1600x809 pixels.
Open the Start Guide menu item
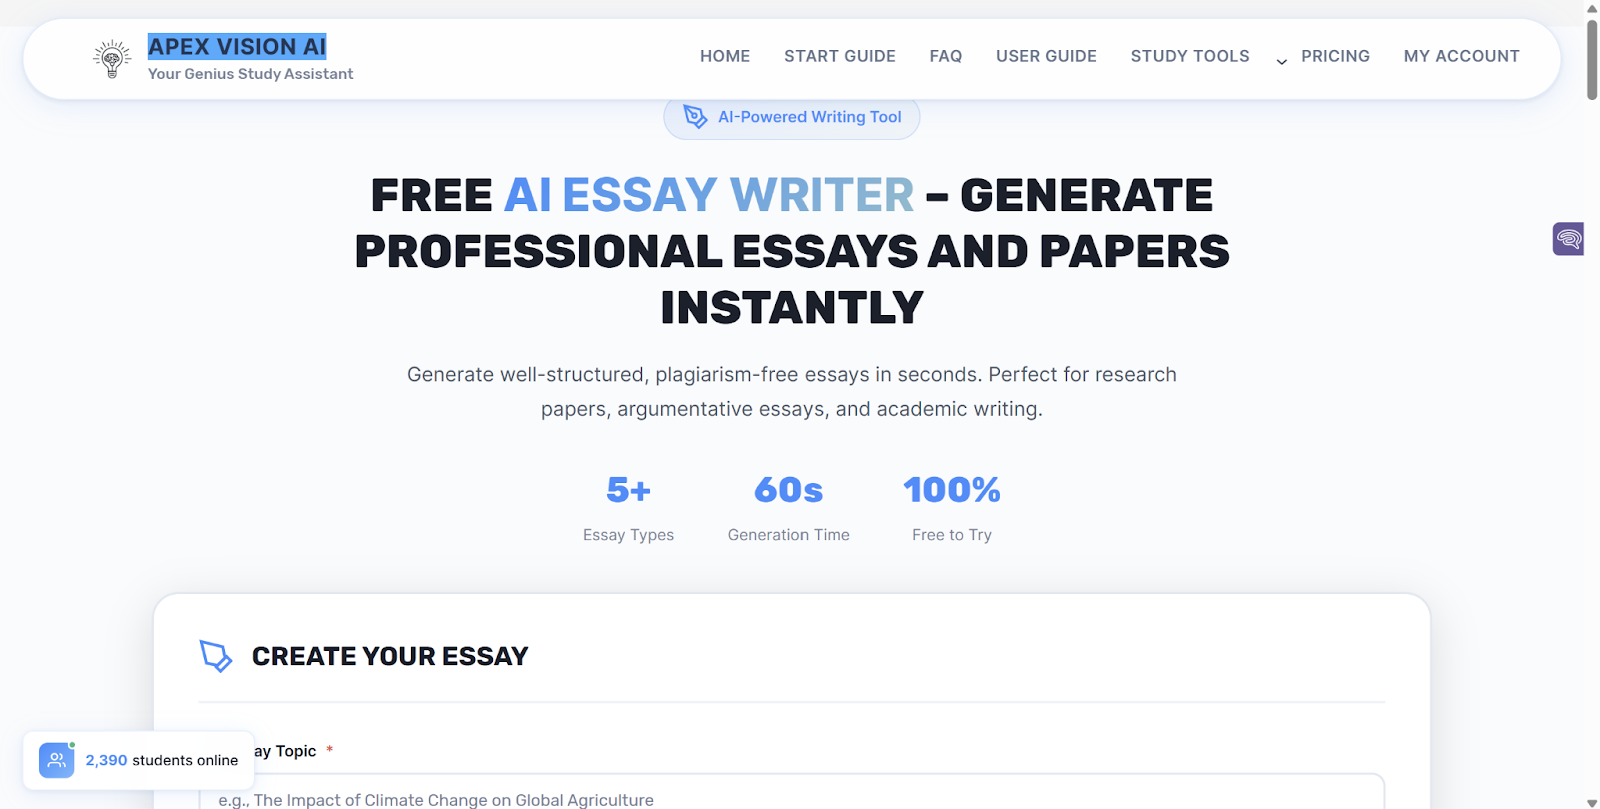point(840,56)
